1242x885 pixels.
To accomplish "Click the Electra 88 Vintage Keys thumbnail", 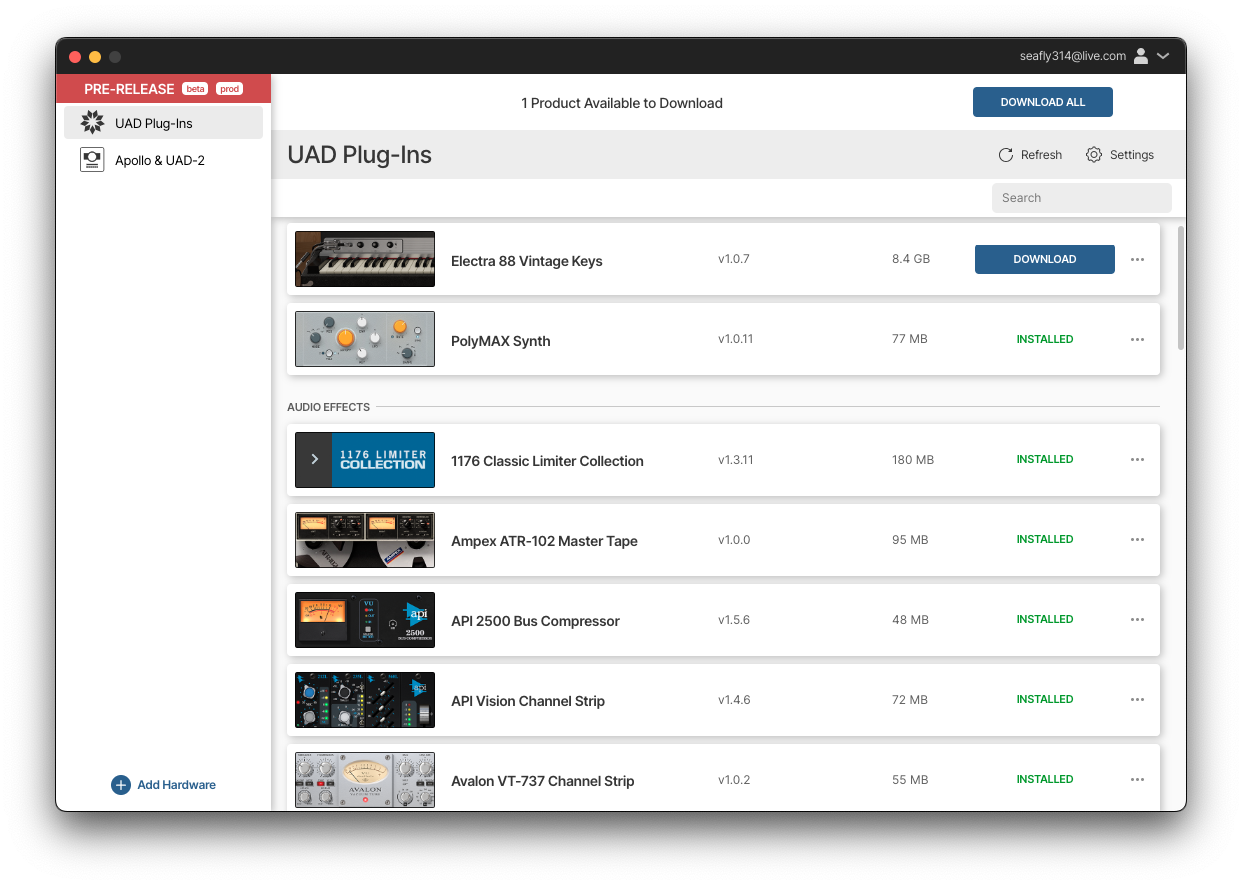I will (x=365, y=259).
